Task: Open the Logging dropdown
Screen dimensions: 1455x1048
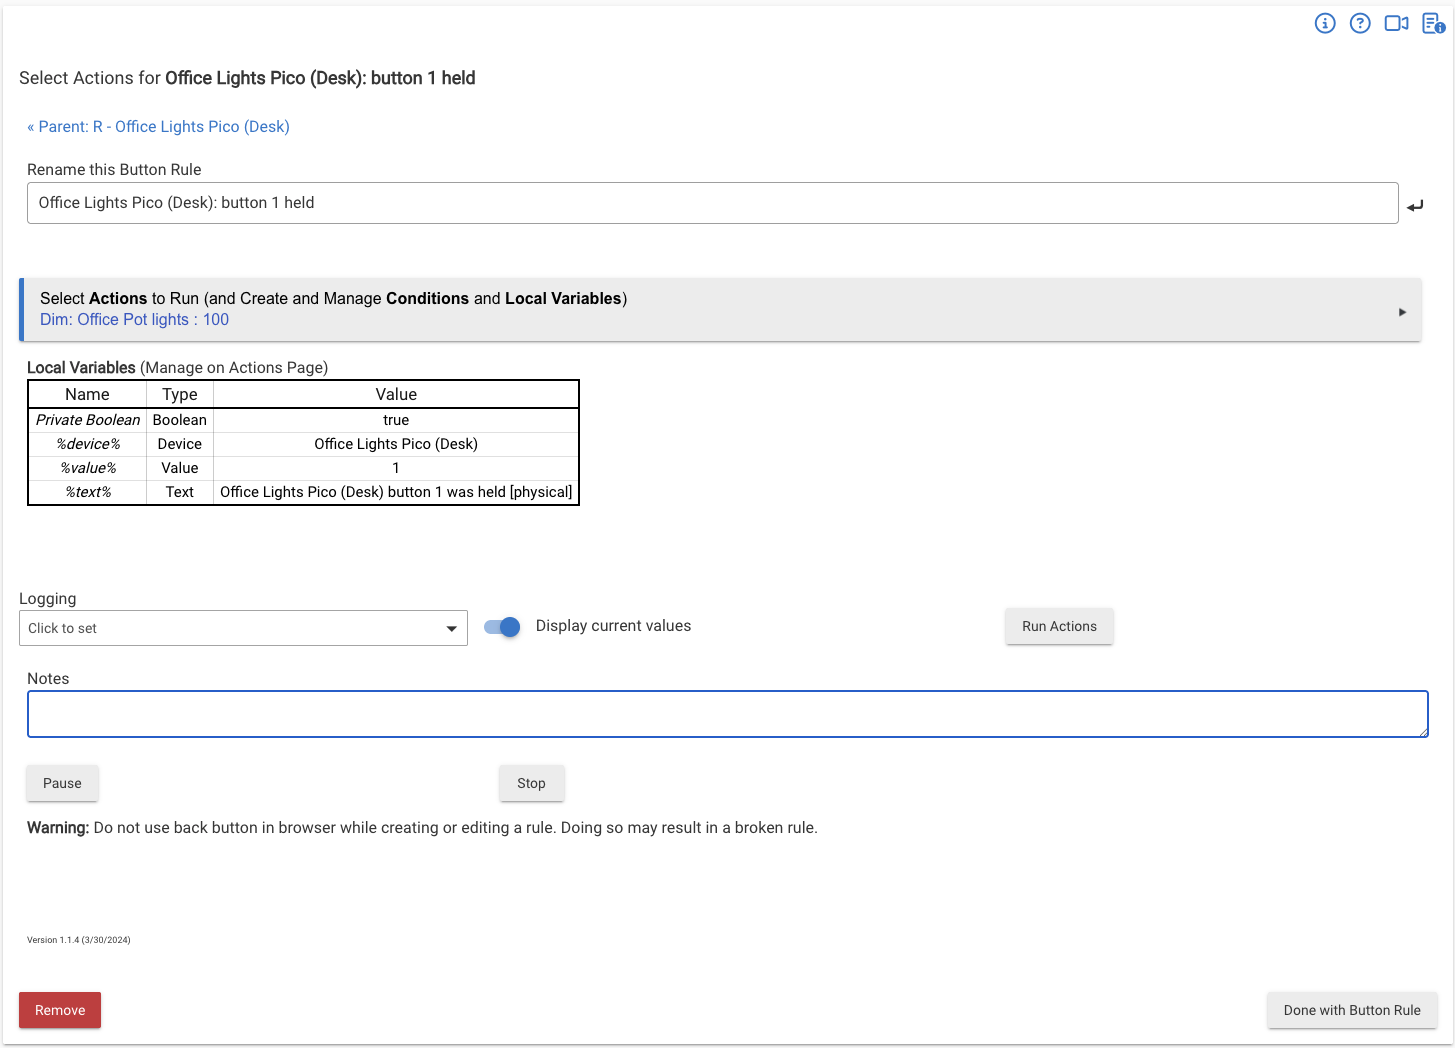Action: [243, 628]
